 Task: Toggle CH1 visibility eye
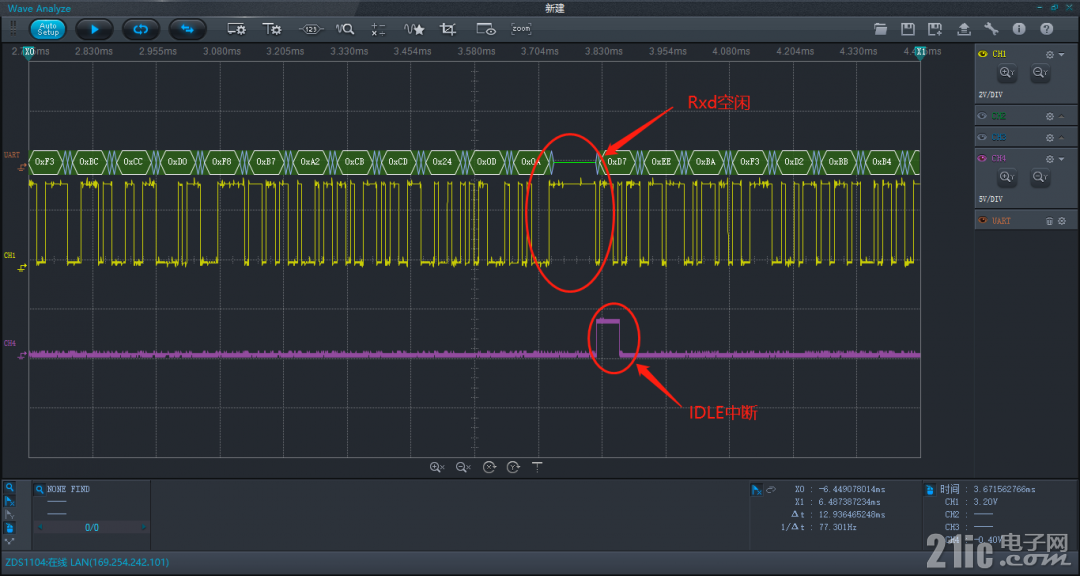983,54
